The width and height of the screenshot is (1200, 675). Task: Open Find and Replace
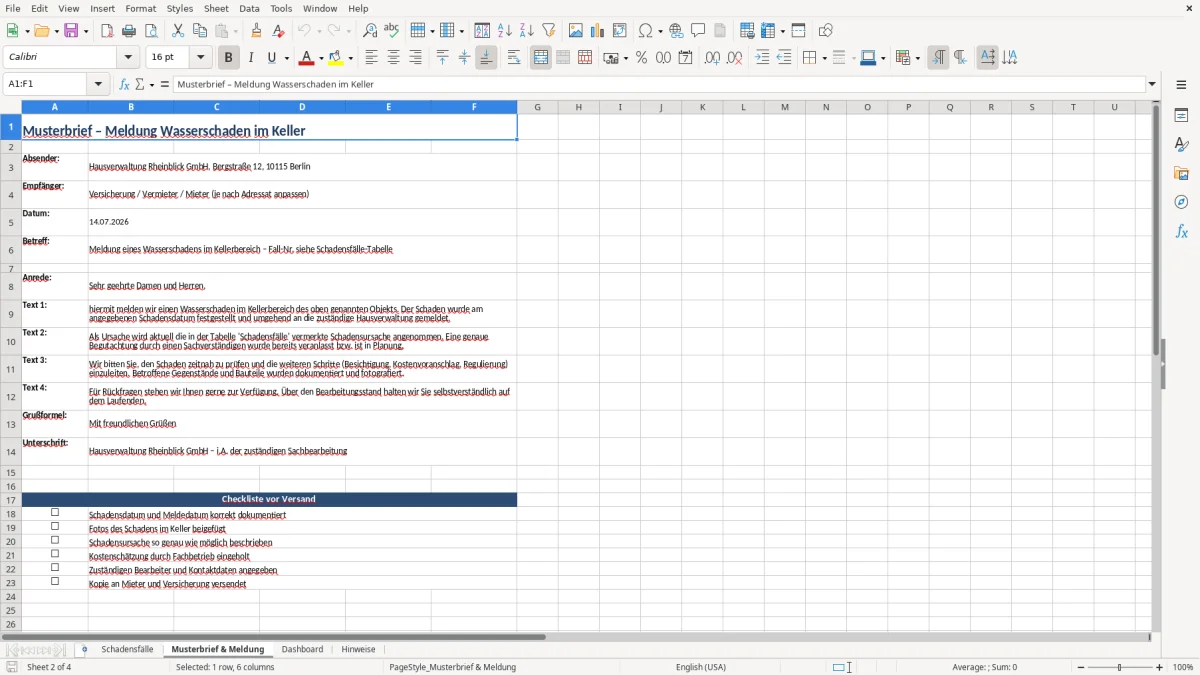pos(370,31)
